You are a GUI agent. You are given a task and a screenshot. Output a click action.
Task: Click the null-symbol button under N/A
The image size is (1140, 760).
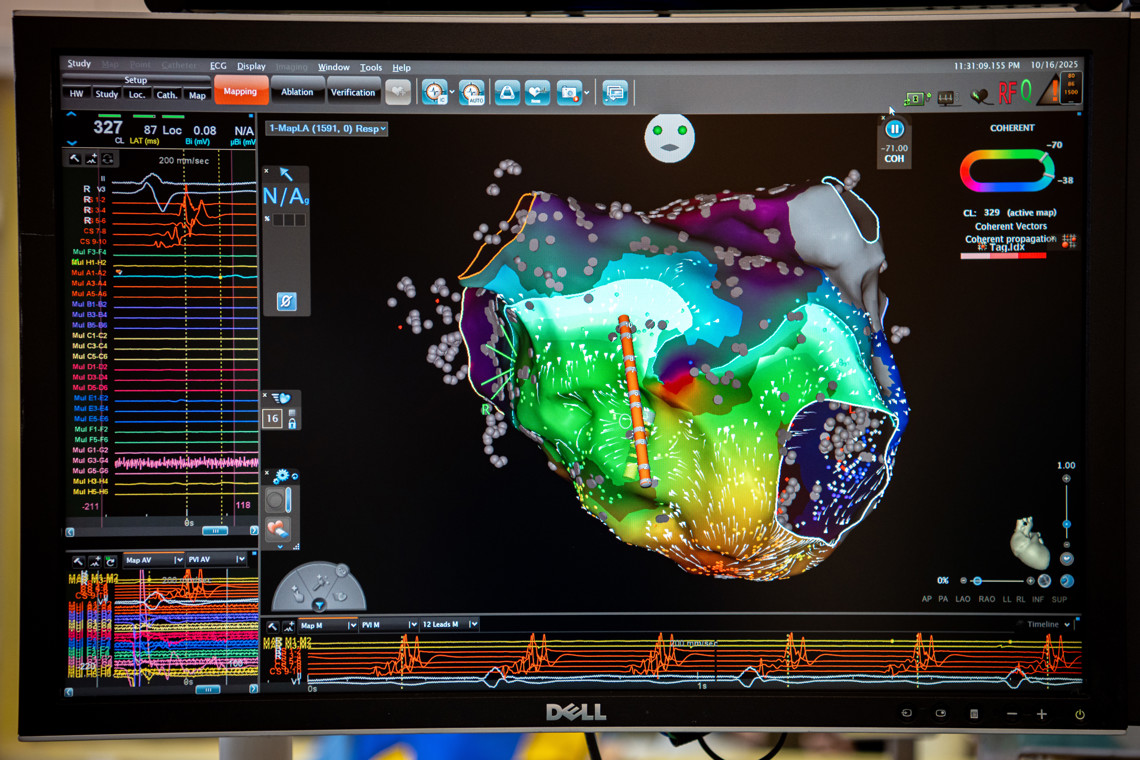pos(286,301)
